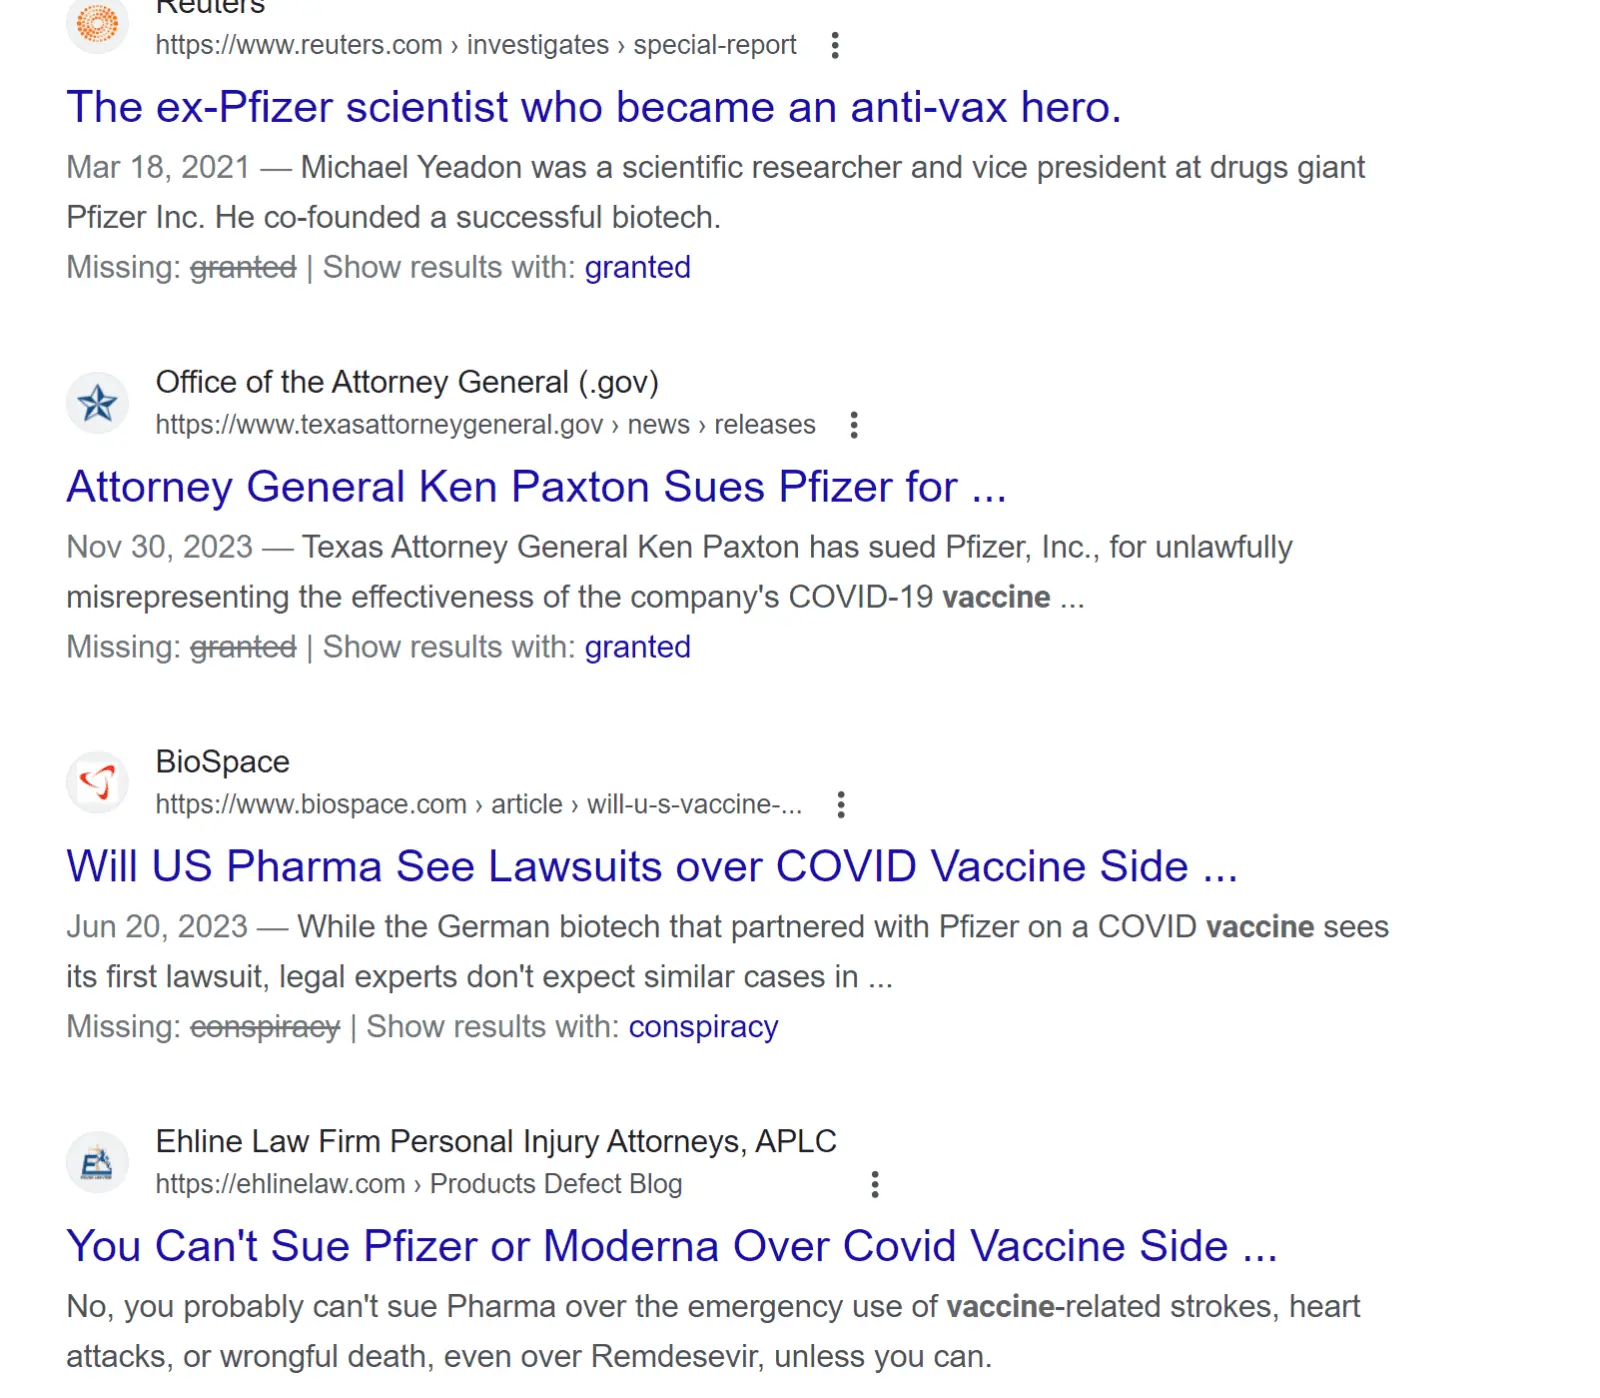
Task: Open the three-dot menu for BioSpace result
Action: (x=841, y=805)
